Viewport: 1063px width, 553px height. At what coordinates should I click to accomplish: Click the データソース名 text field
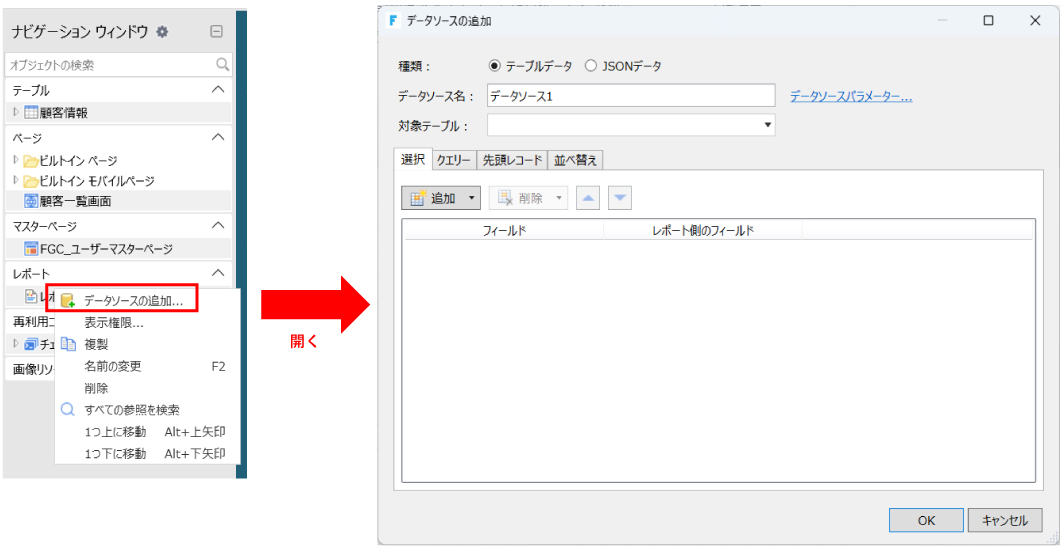click(630, 96)
